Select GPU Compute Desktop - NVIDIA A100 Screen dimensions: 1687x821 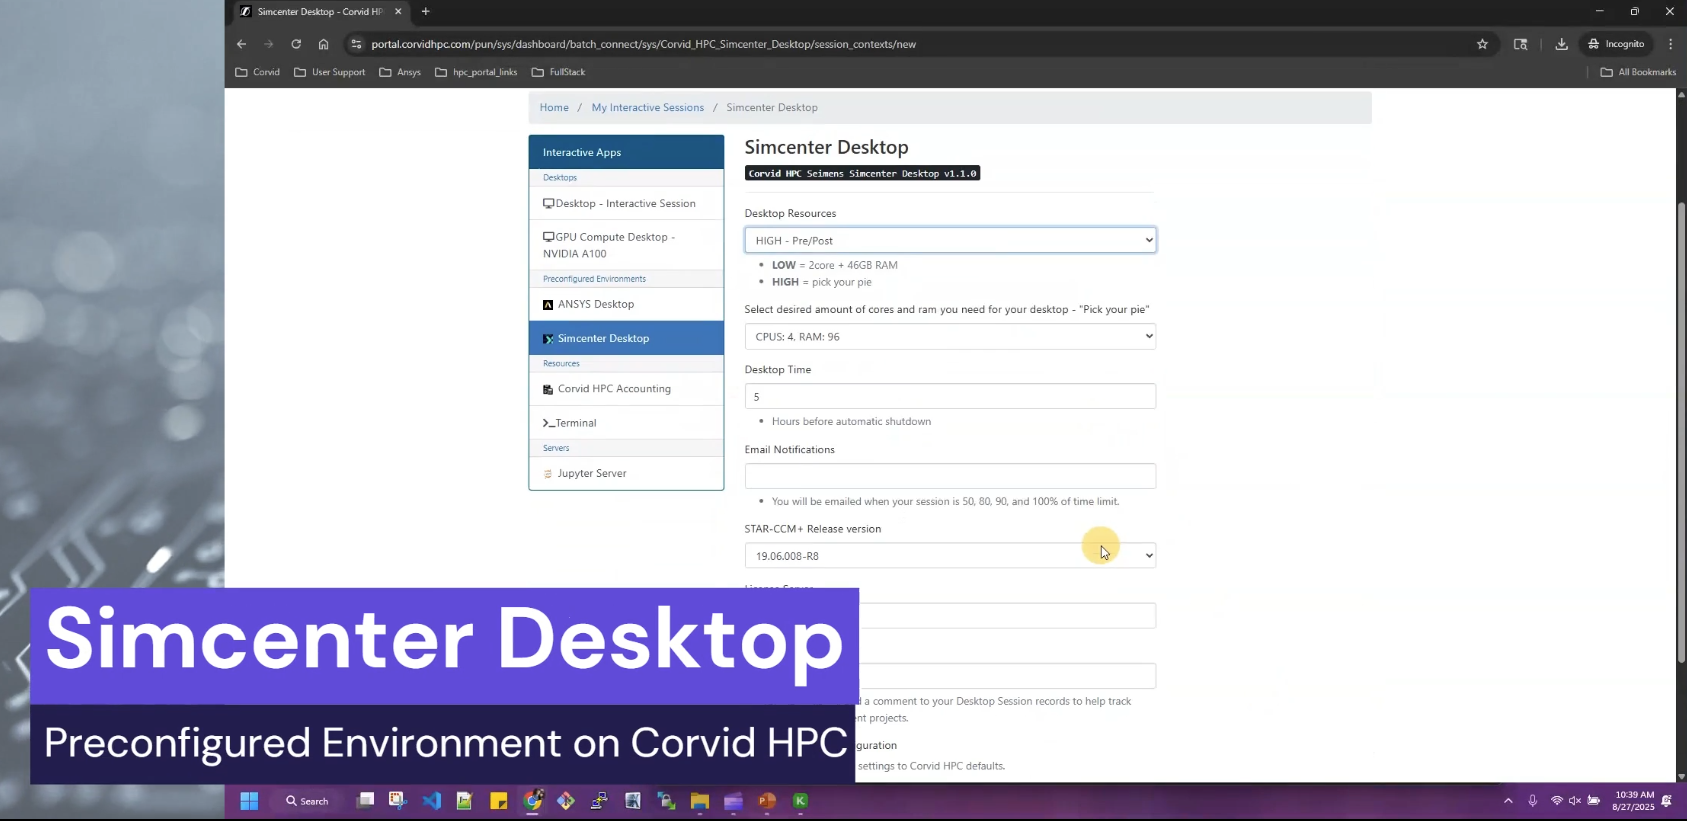point(626,245)
